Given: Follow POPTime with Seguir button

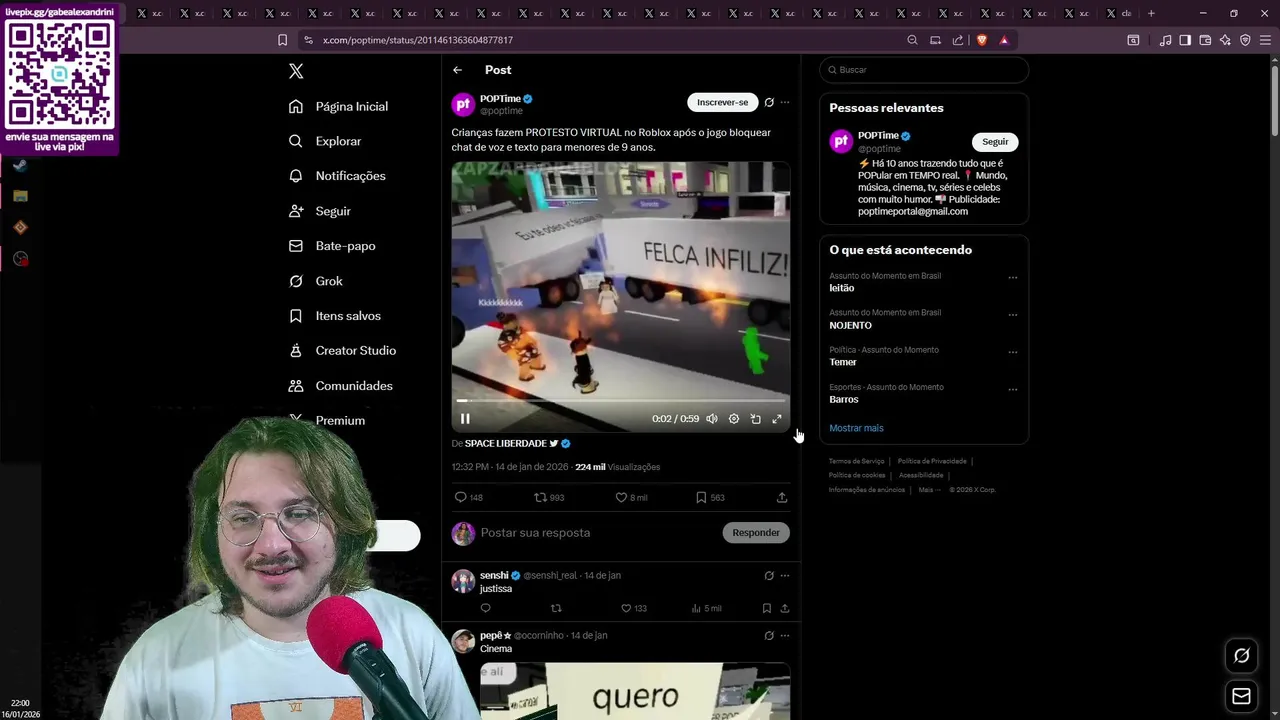Looking at the screenshot, I should (x=995, y=142).
